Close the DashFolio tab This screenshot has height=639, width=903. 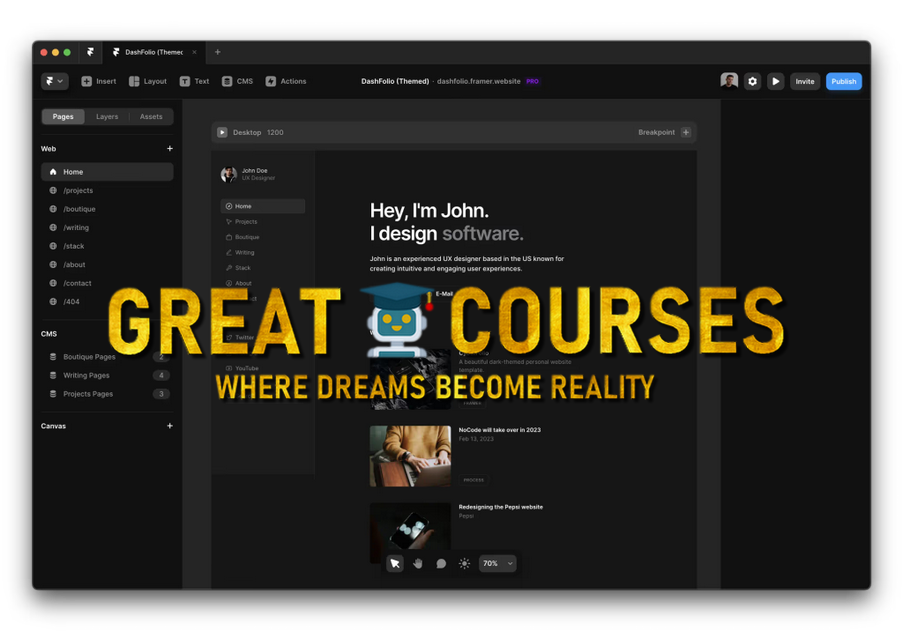[x=195, y=52]
